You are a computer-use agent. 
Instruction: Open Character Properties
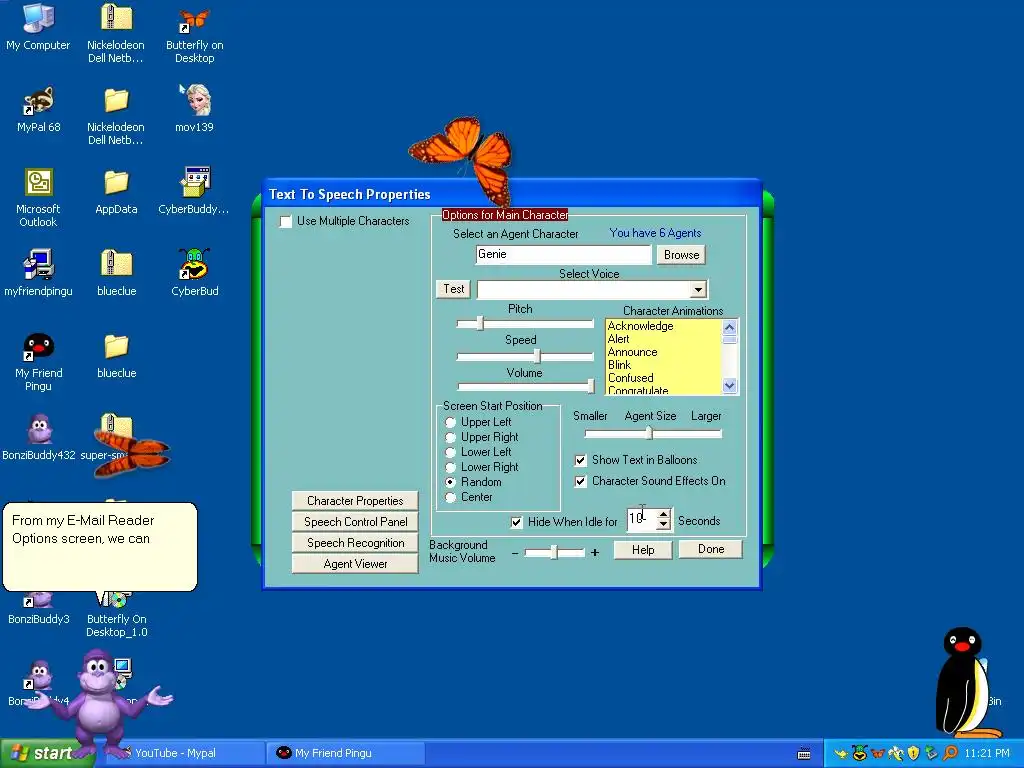click(355, 501)
